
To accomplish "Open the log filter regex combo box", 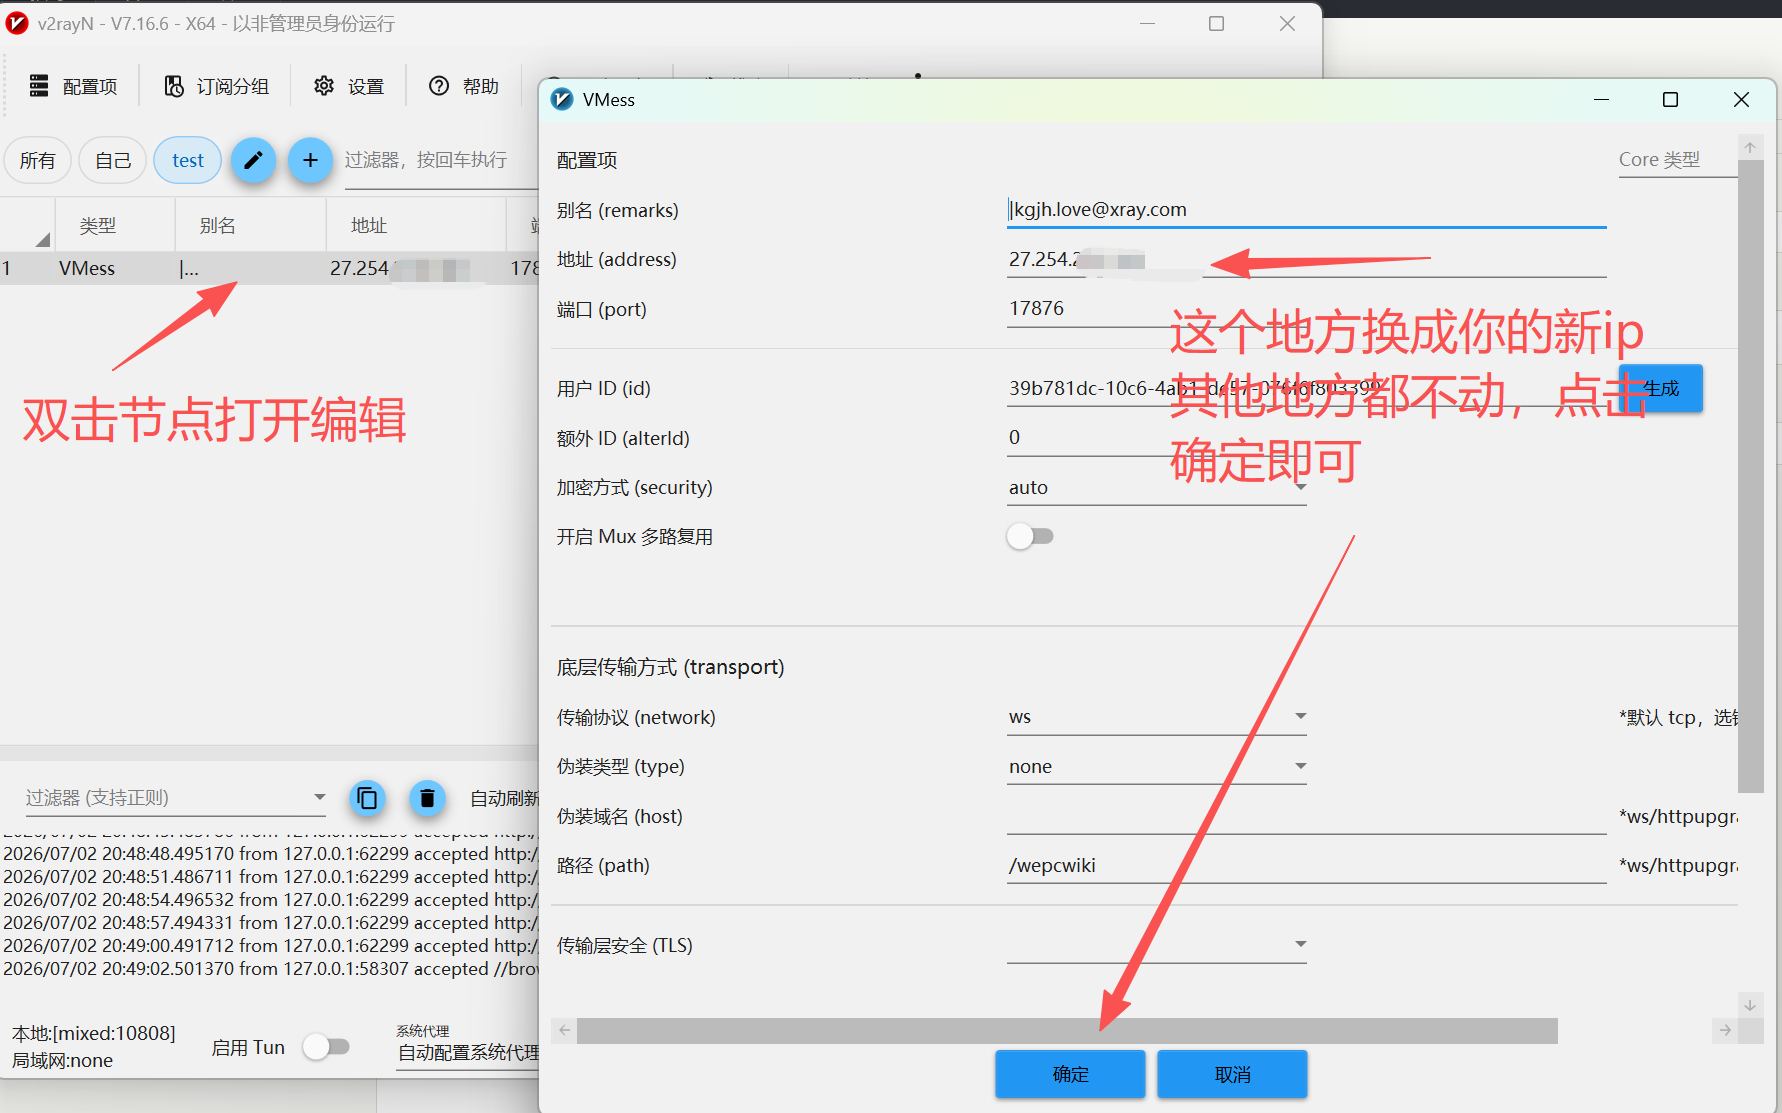I will pyautogui.click(x=176, y=797).
